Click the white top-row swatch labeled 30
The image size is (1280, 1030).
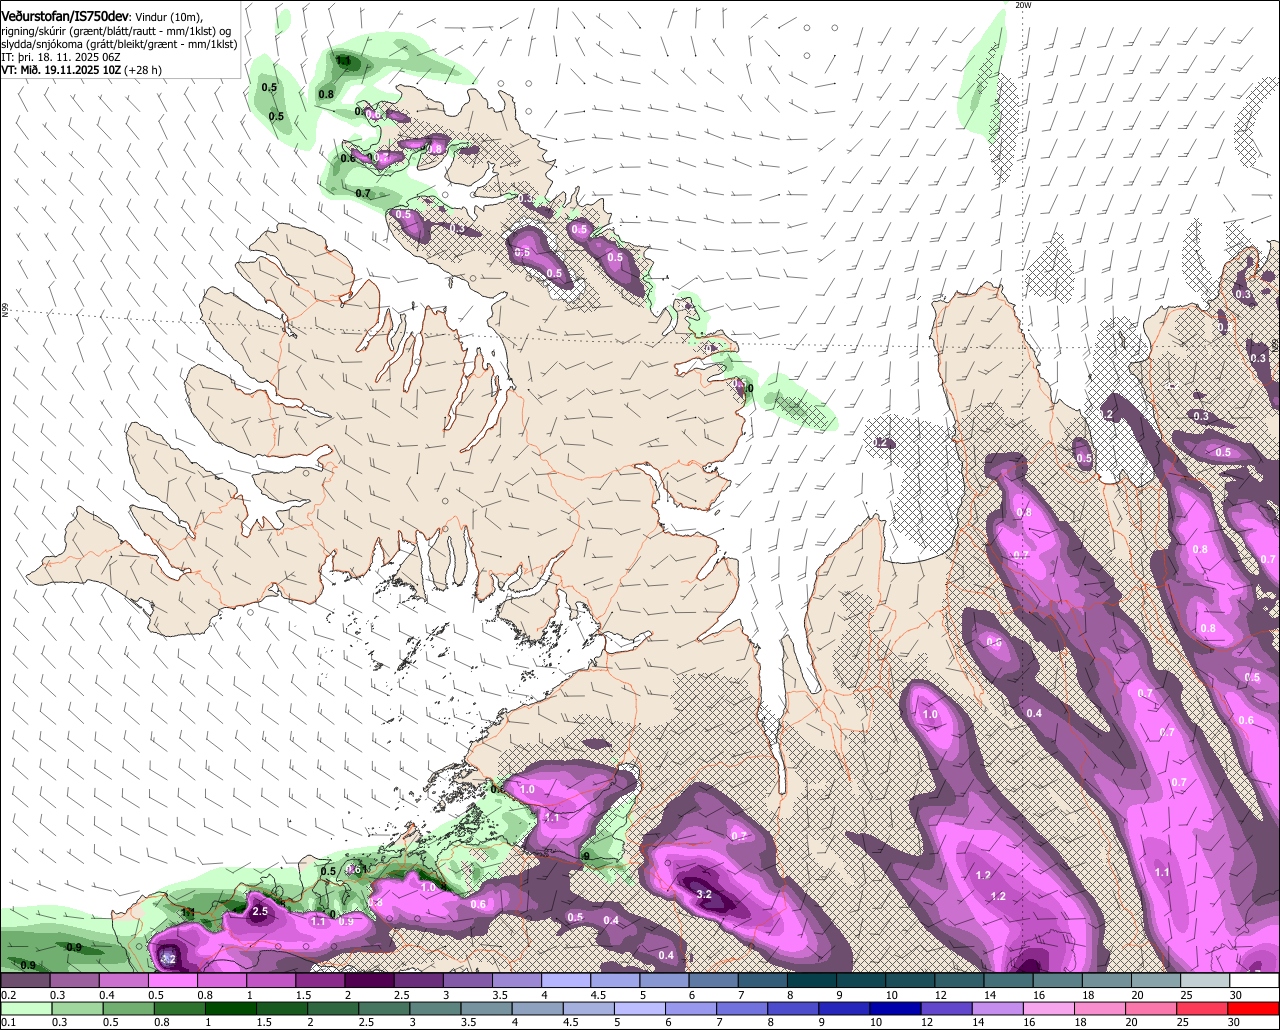click(1255, 981)
